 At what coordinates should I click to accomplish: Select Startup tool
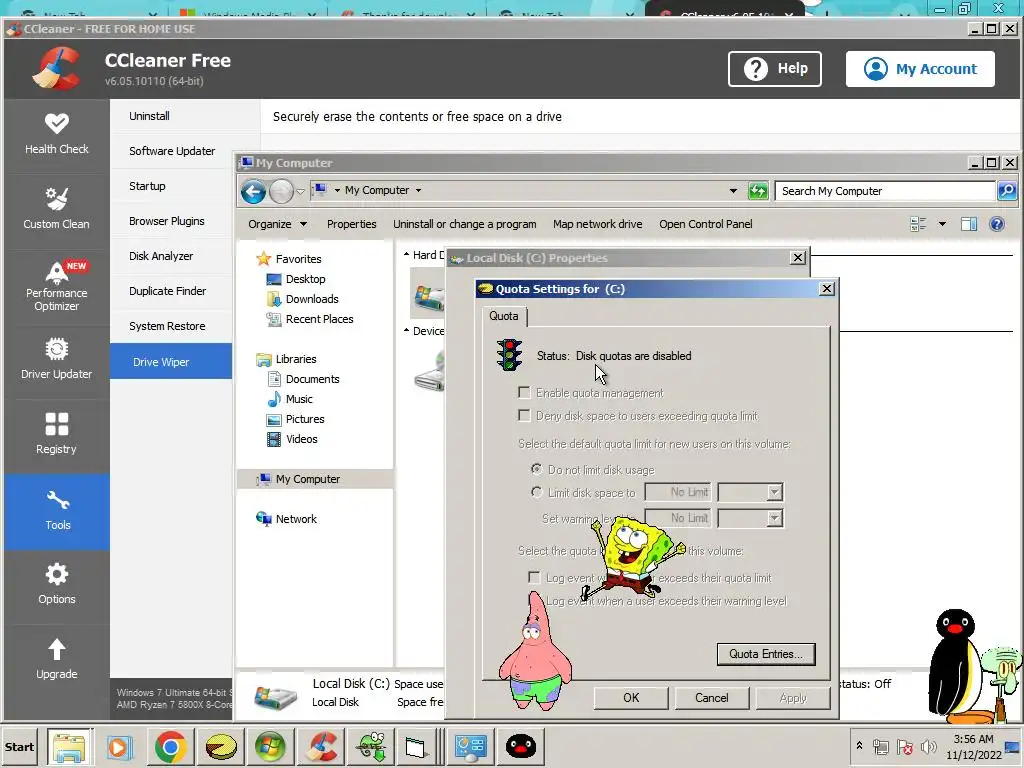148,186
